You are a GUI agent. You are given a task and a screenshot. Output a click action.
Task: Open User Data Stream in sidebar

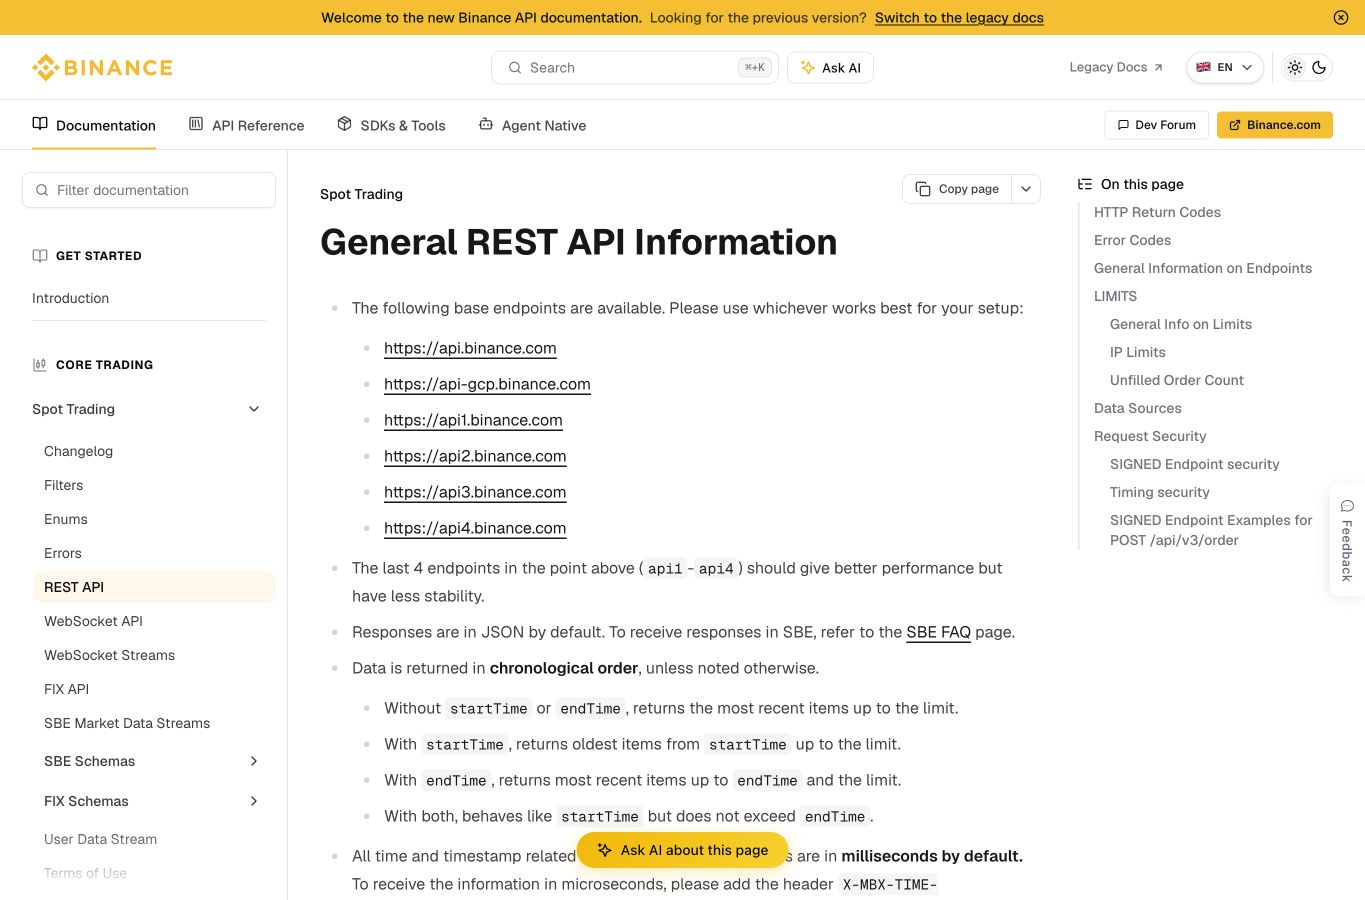pyautogui.click(x=101, y=839)
